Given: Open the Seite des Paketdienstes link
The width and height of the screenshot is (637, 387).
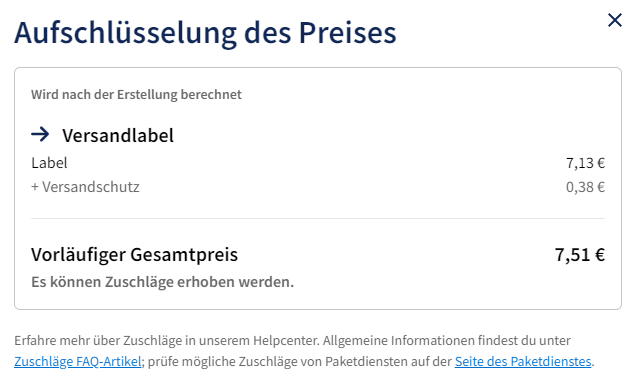Looking at the screenshot, I should 523,361.
